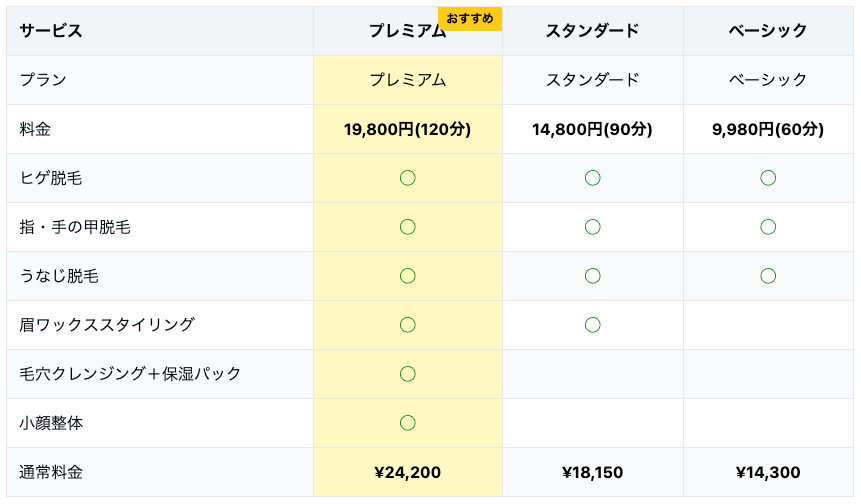Click the 小顔整体 row label
Viewport: 861px width, 504px height.
point(51,423)
